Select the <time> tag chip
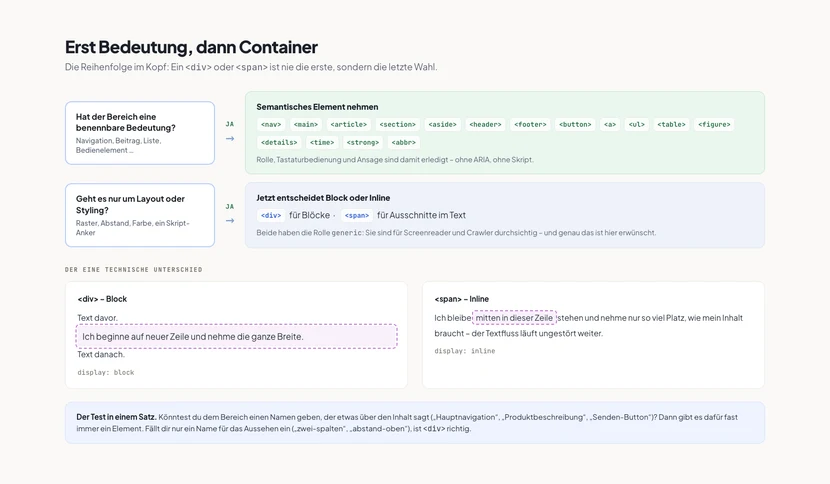Viewport: 830px width, 484px height. (x=322, y=142)
